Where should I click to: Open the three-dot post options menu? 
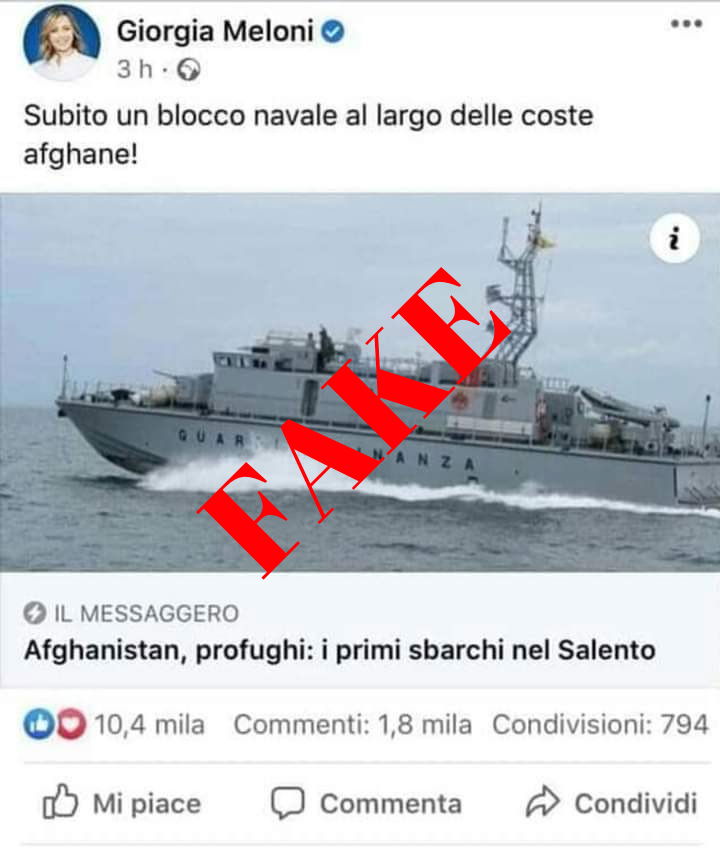(686, 24)
